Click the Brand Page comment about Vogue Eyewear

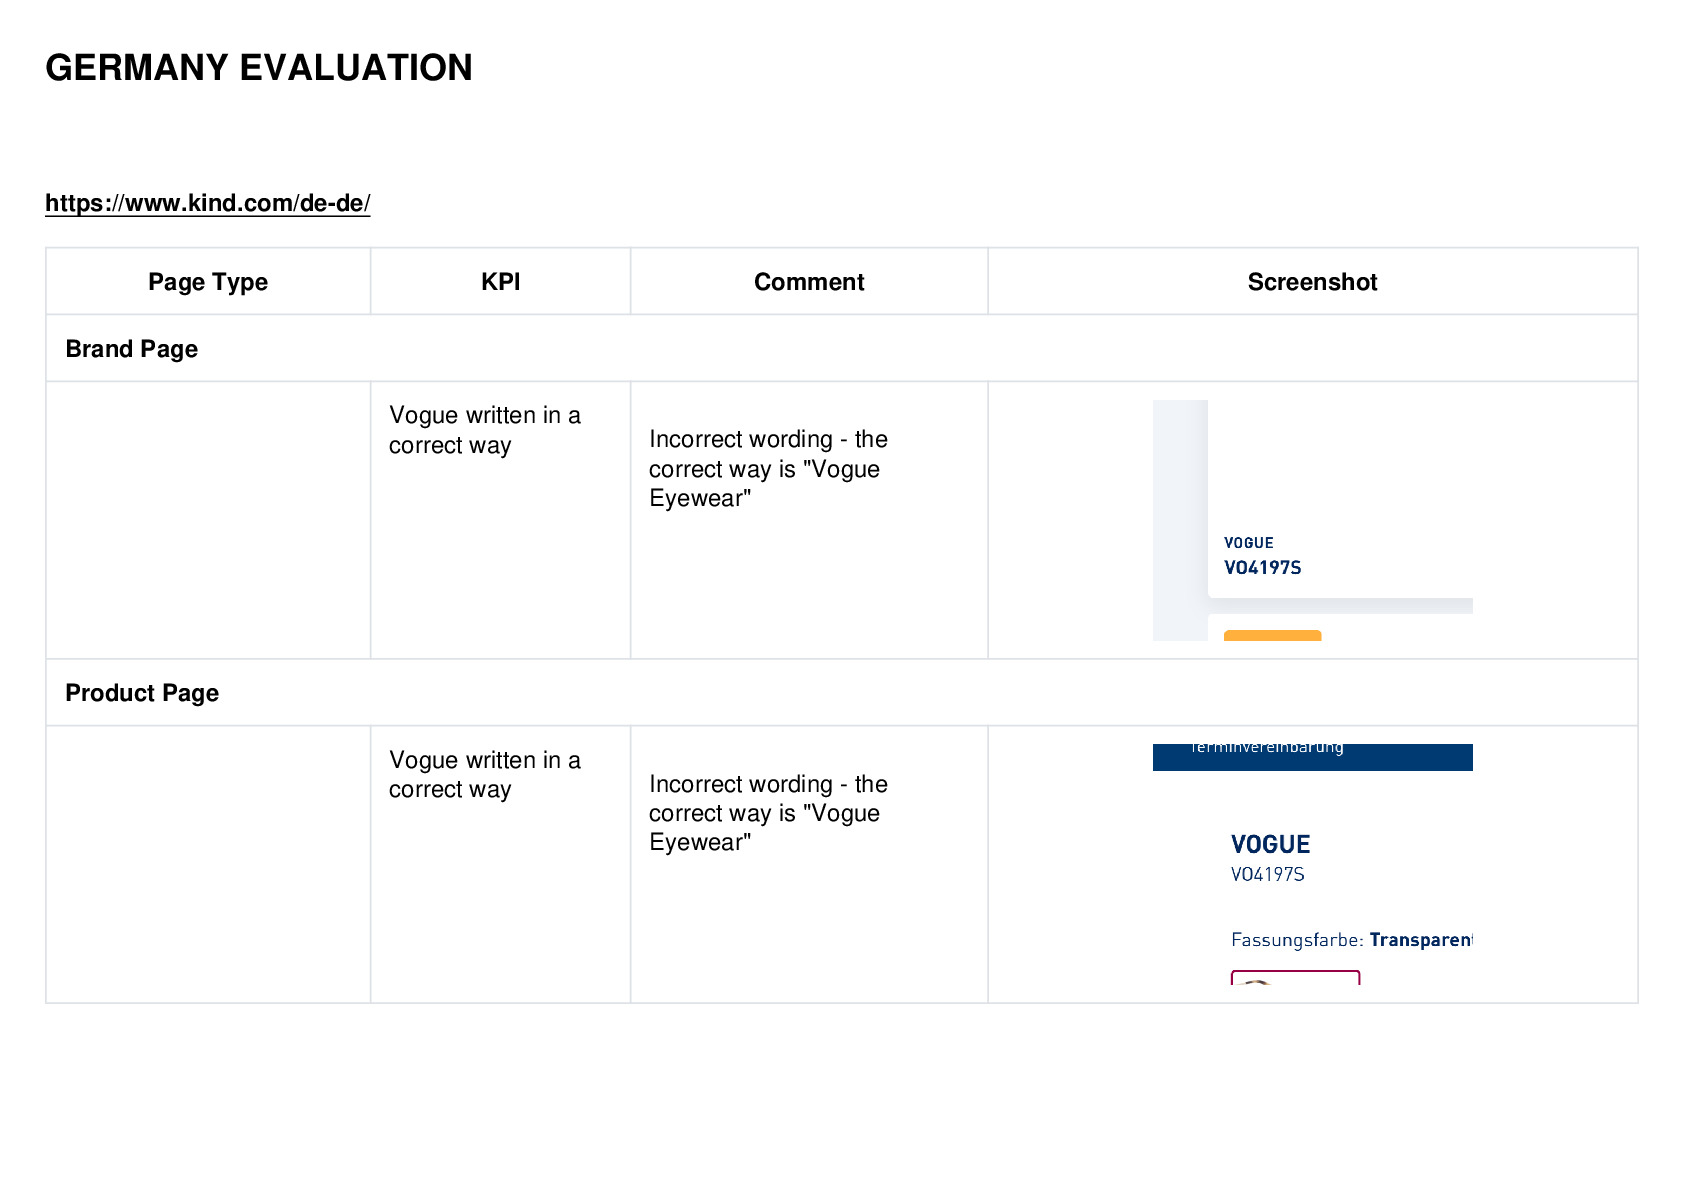click(768, 468)
